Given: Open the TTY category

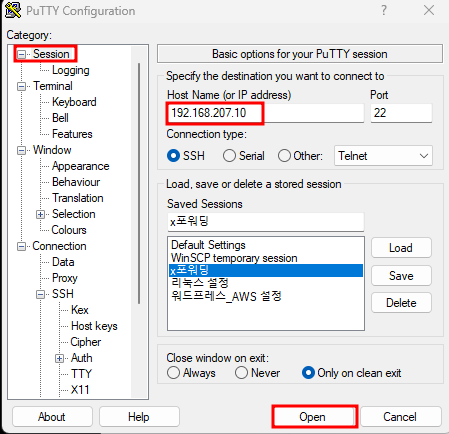Looking at the screenshot, I should pos(81,374).
